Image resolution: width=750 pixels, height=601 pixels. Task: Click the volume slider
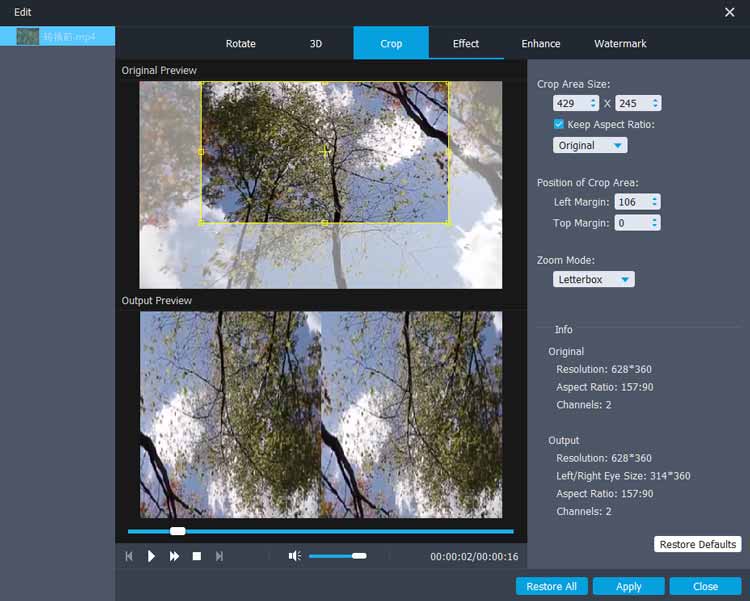coord(337,556)
